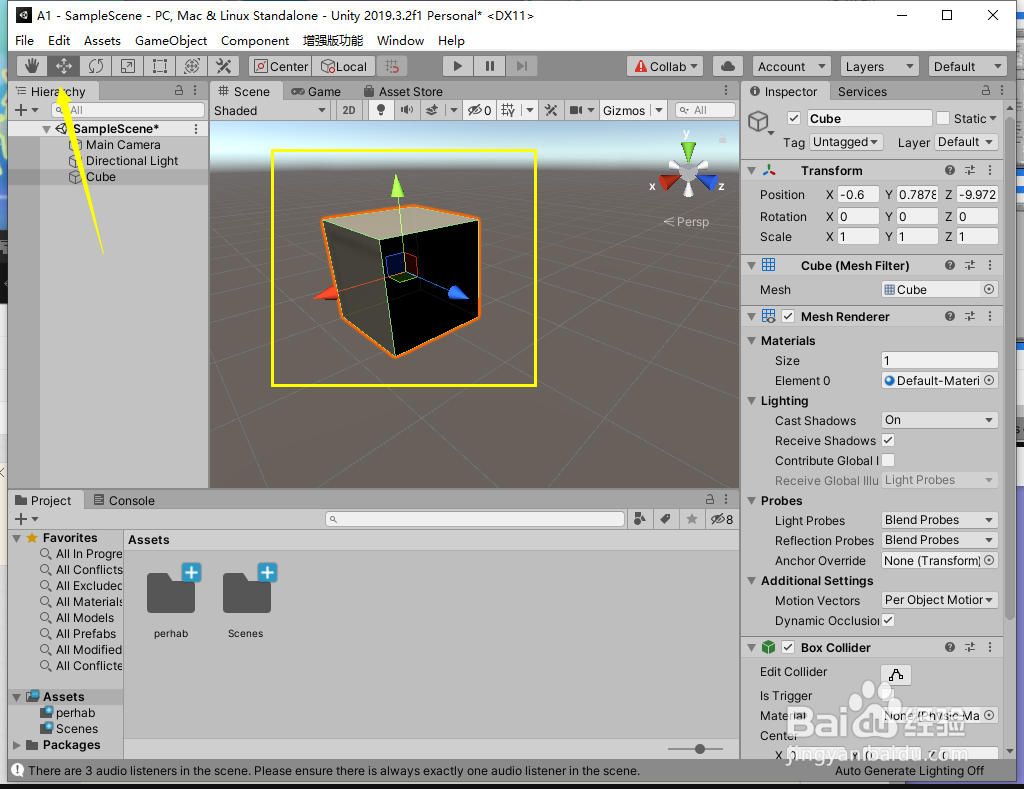Open Reflection Probes dropdown
The height and width of the screenshot is (789, 1024).
click(x=939, y=540)
